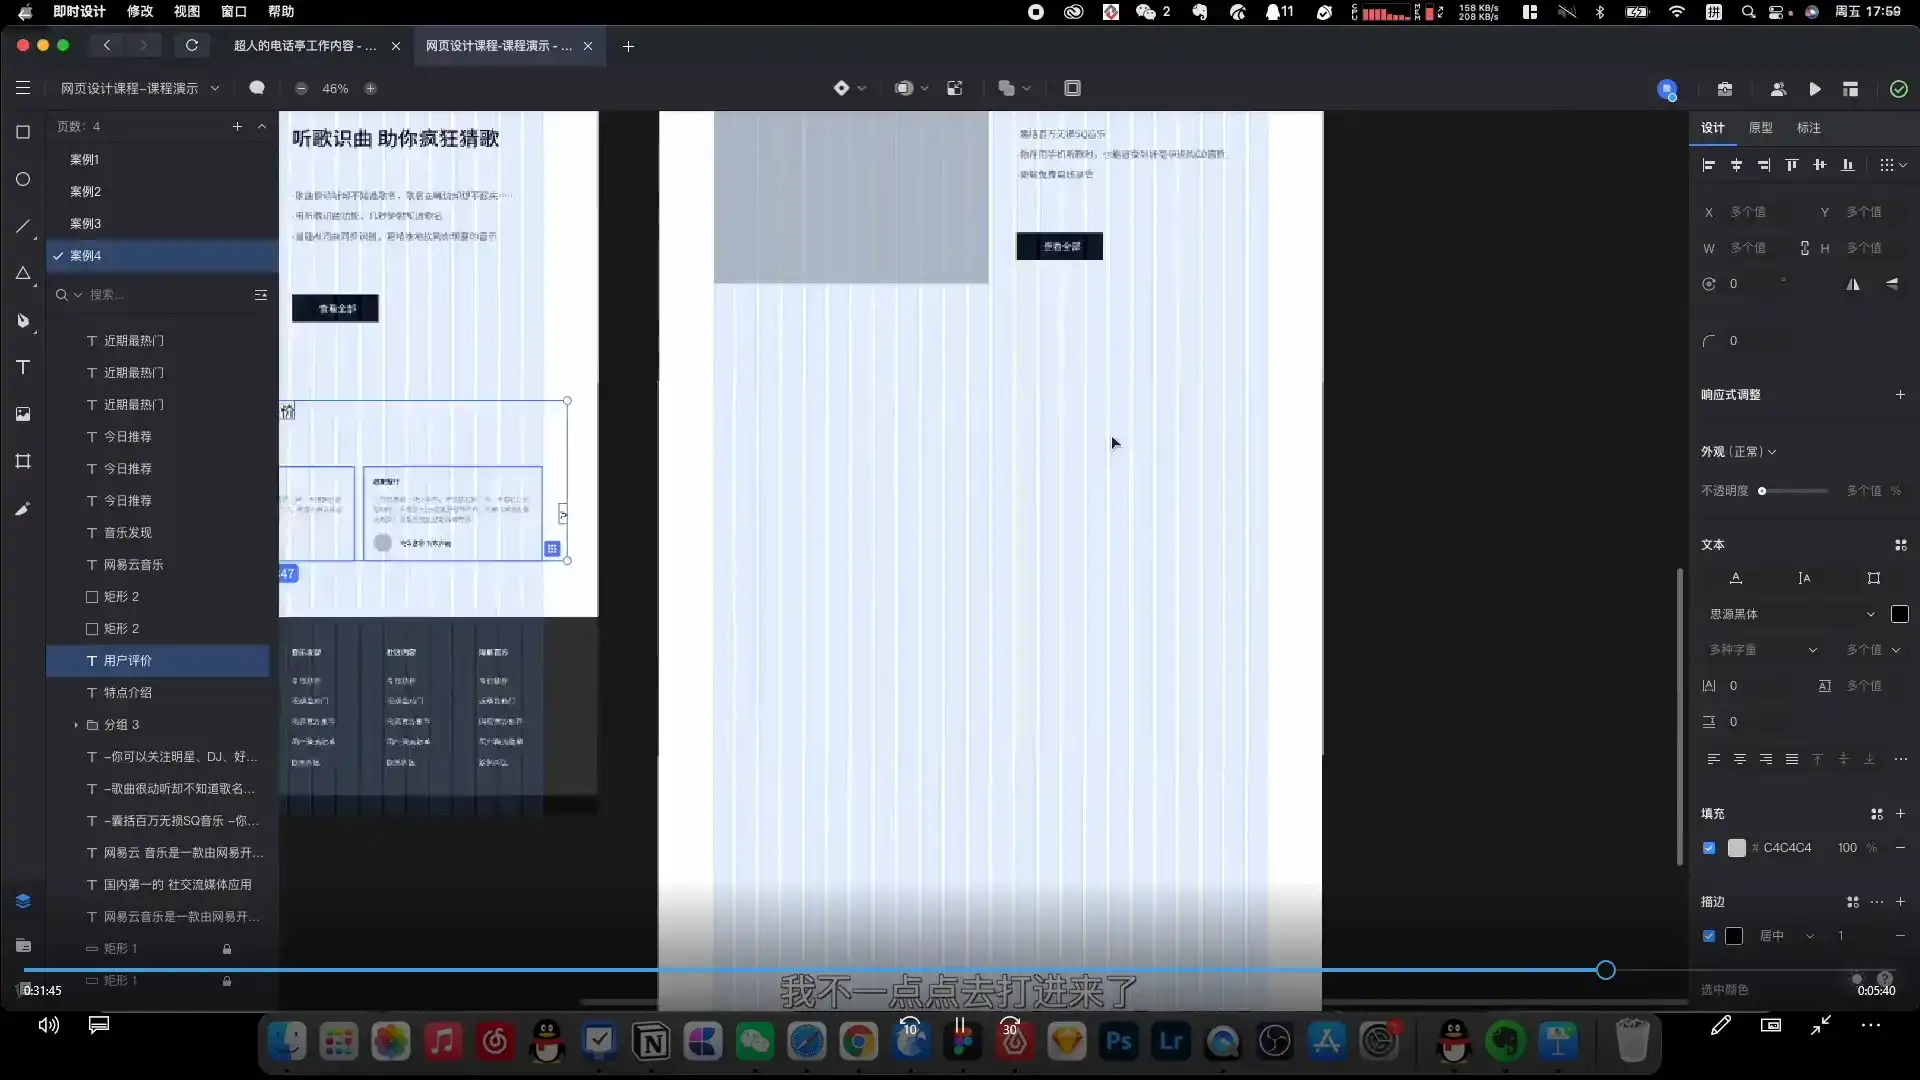
Task: Click the fill color swatch C4C4C4
Action: tap(1737, 848)
